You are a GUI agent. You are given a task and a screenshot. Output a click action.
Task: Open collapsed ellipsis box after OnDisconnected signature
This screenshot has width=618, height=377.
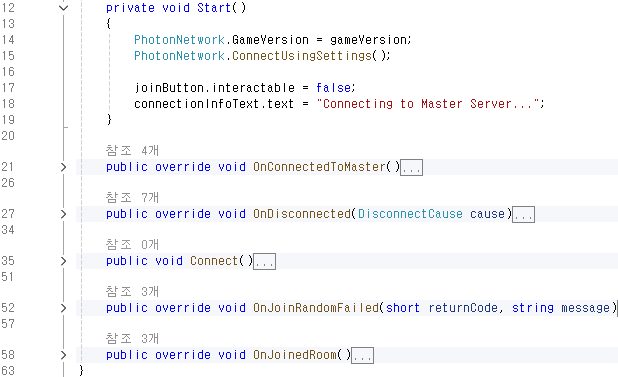[523, 214]
